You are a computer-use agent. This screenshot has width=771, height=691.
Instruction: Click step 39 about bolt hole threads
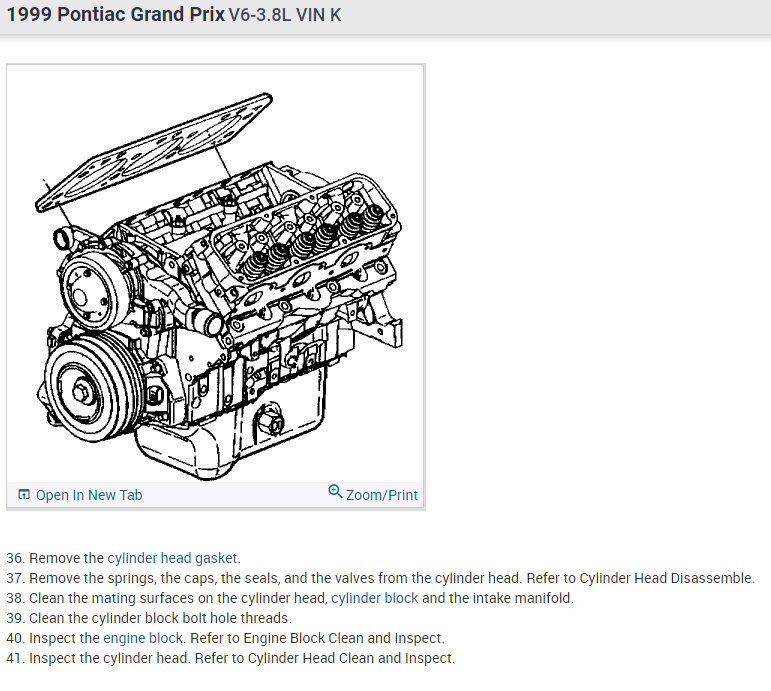[149, 618]
